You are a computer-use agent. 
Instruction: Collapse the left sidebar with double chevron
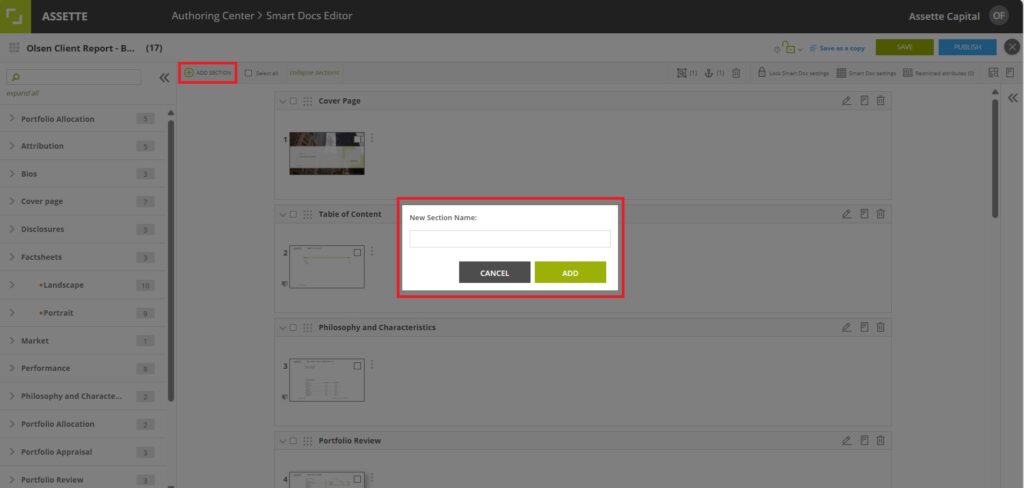pyautogui.click(x=165, y=78)
